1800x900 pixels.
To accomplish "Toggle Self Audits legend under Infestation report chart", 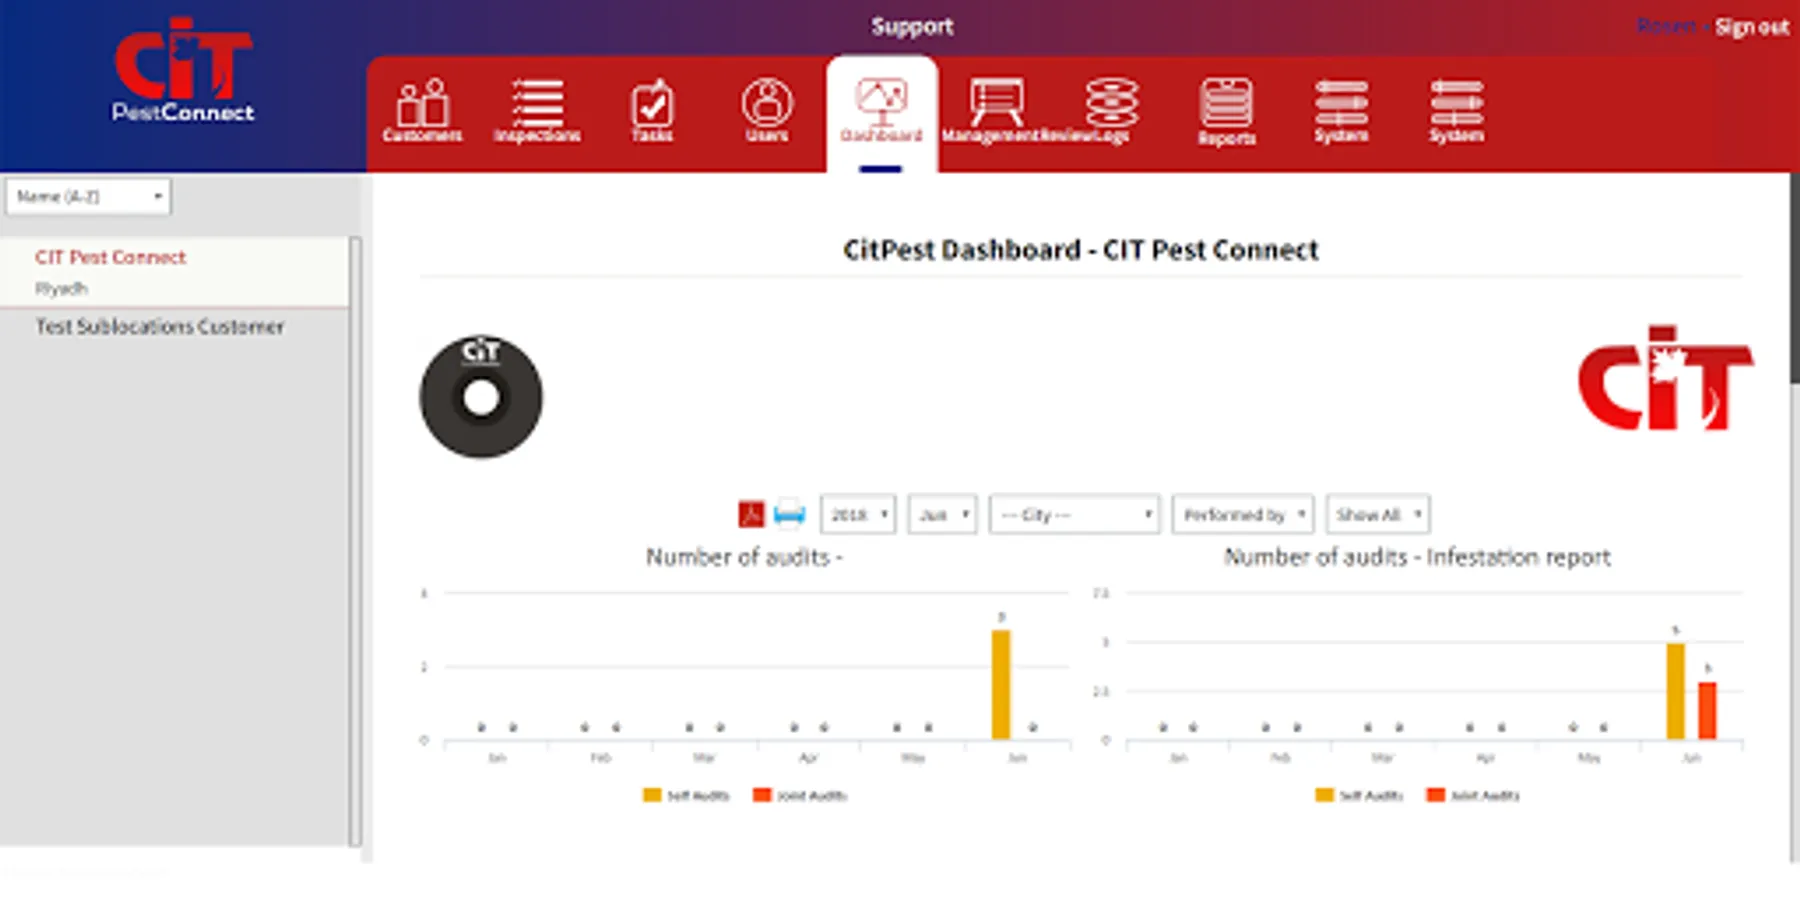I will pyautogui.click(x=1359, y=795).
